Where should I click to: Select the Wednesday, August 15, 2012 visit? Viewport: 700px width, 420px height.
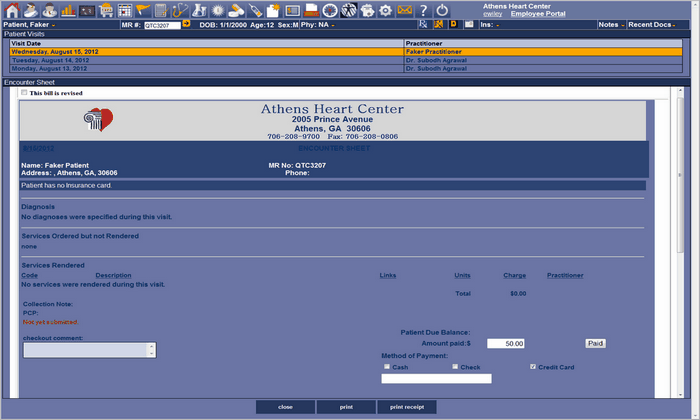coord(346,52)
